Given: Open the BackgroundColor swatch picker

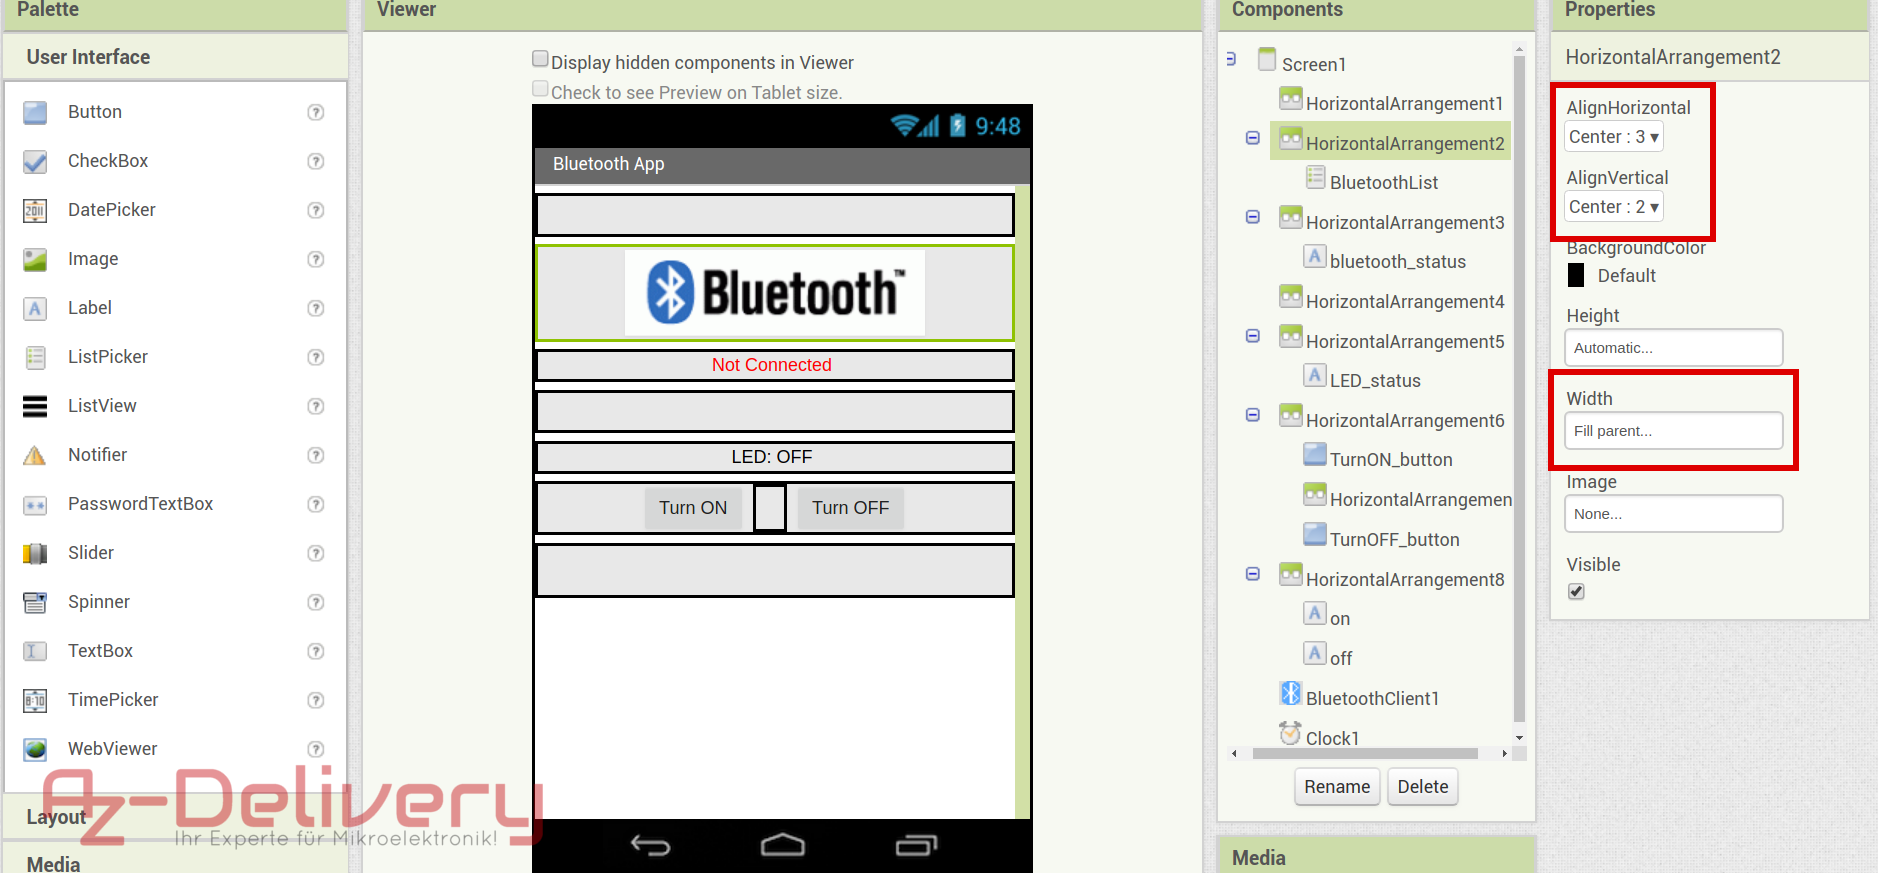Looking at the screenshot, I should [1576, 275].
